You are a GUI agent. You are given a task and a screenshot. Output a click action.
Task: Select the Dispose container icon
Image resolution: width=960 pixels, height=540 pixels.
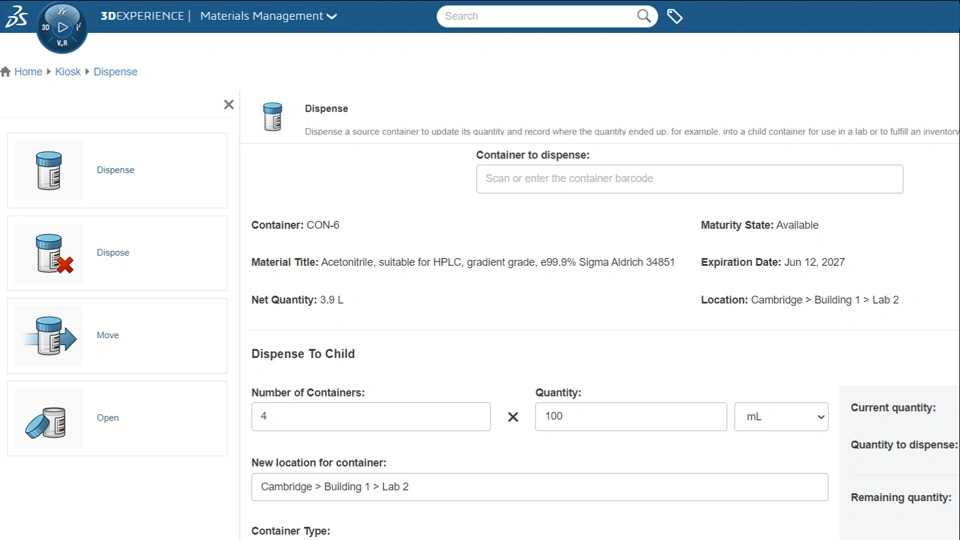(53, 253)
